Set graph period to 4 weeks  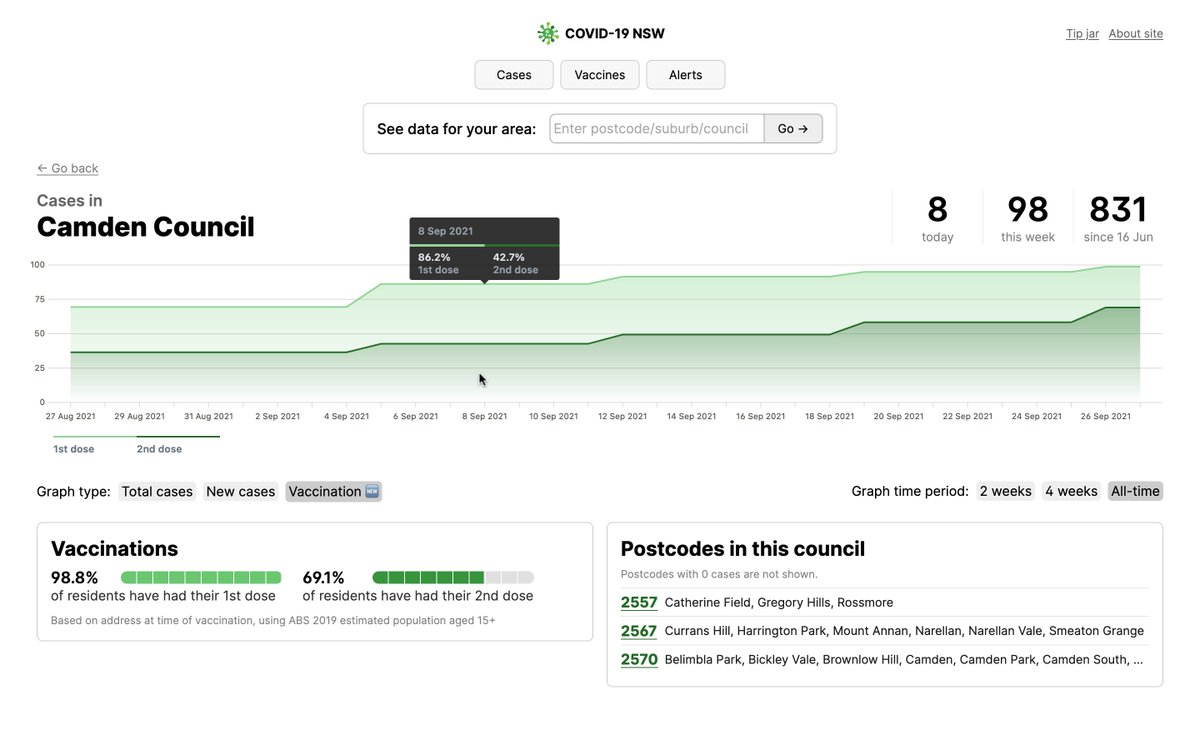[x=1071, y=491]
